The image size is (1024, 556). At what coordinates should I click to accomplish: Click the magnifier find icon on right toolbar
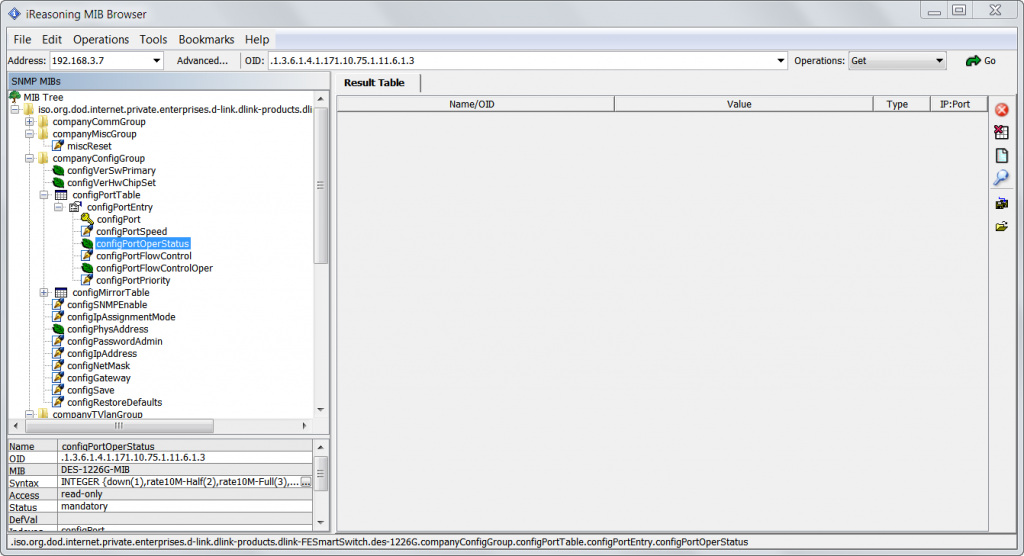click(x=1002, y=178)
